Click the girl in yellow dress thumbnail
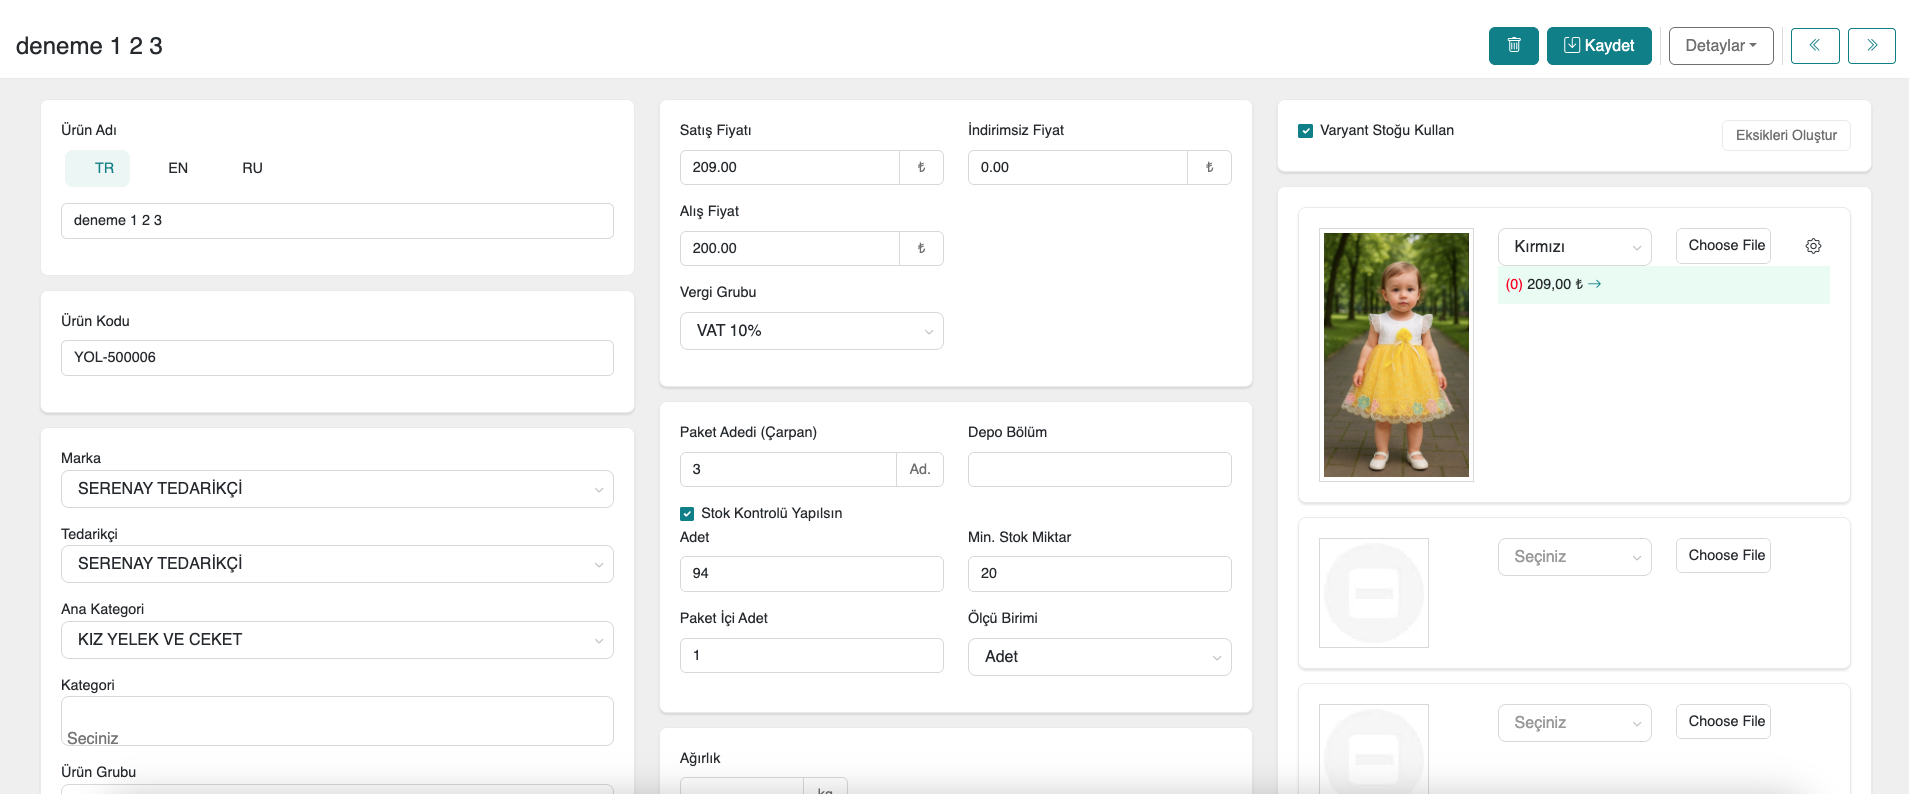 (x=1396, y=355)
